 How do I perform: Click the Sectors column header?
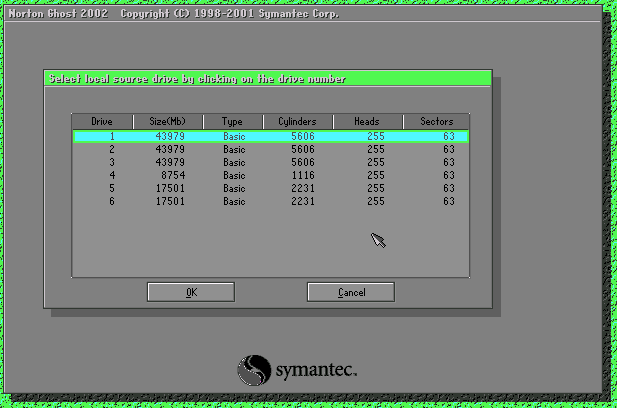click(x=436, y=121)
